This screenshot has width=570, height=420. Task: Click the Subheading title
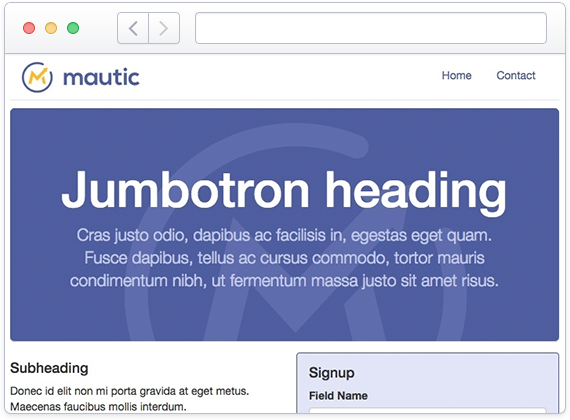49,368
